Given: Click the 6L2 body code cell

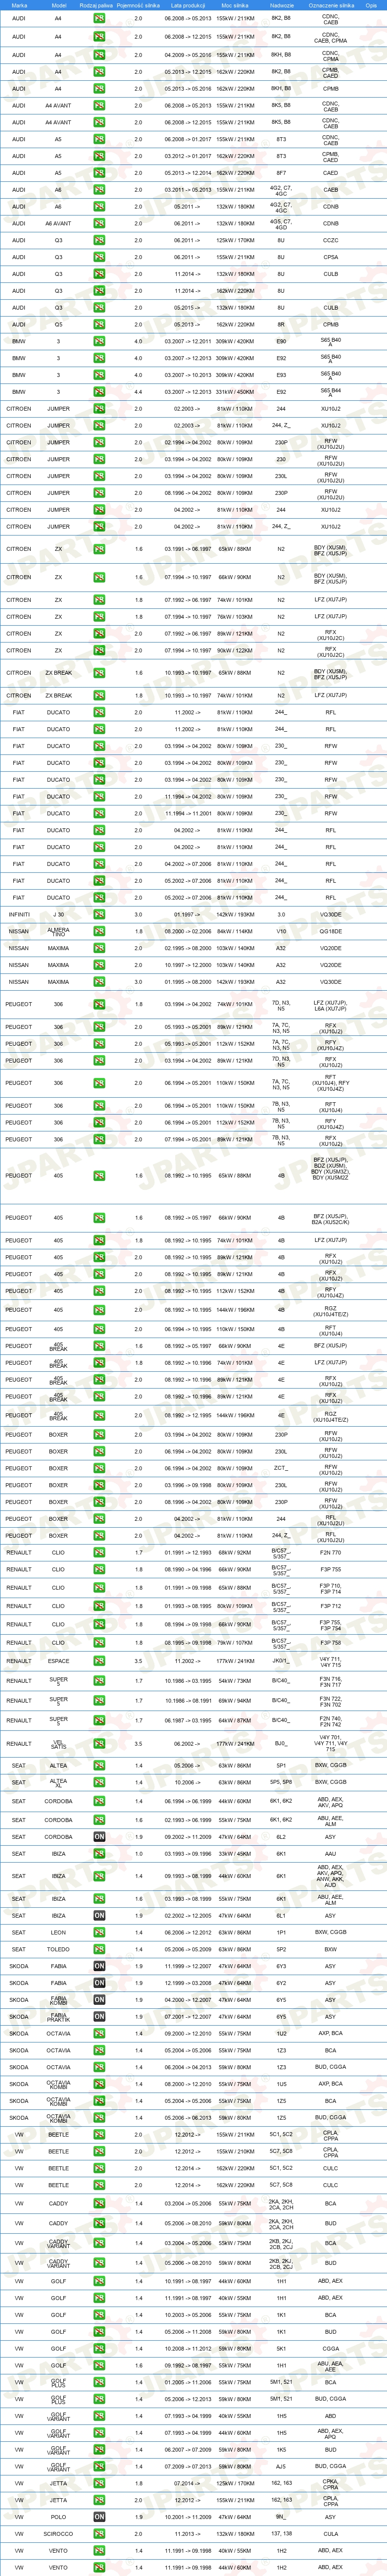Looking at the screenshot, I should point(281,1837).
